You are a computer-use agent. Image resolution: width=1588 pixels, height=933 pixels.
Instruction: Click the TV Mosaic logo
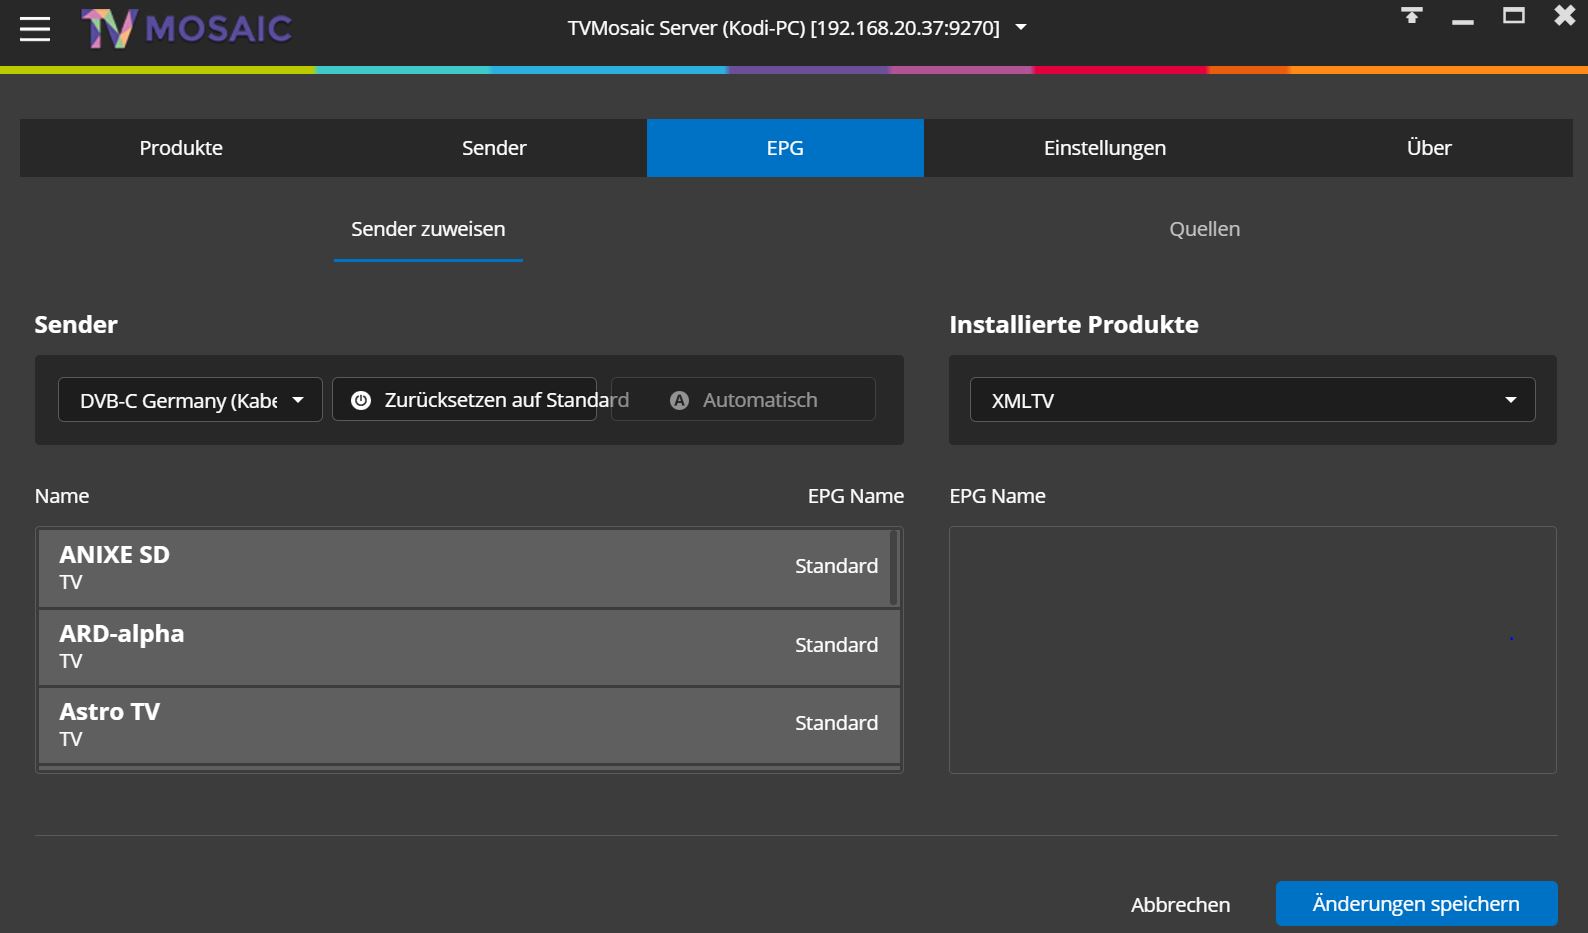tap(187, 29)
